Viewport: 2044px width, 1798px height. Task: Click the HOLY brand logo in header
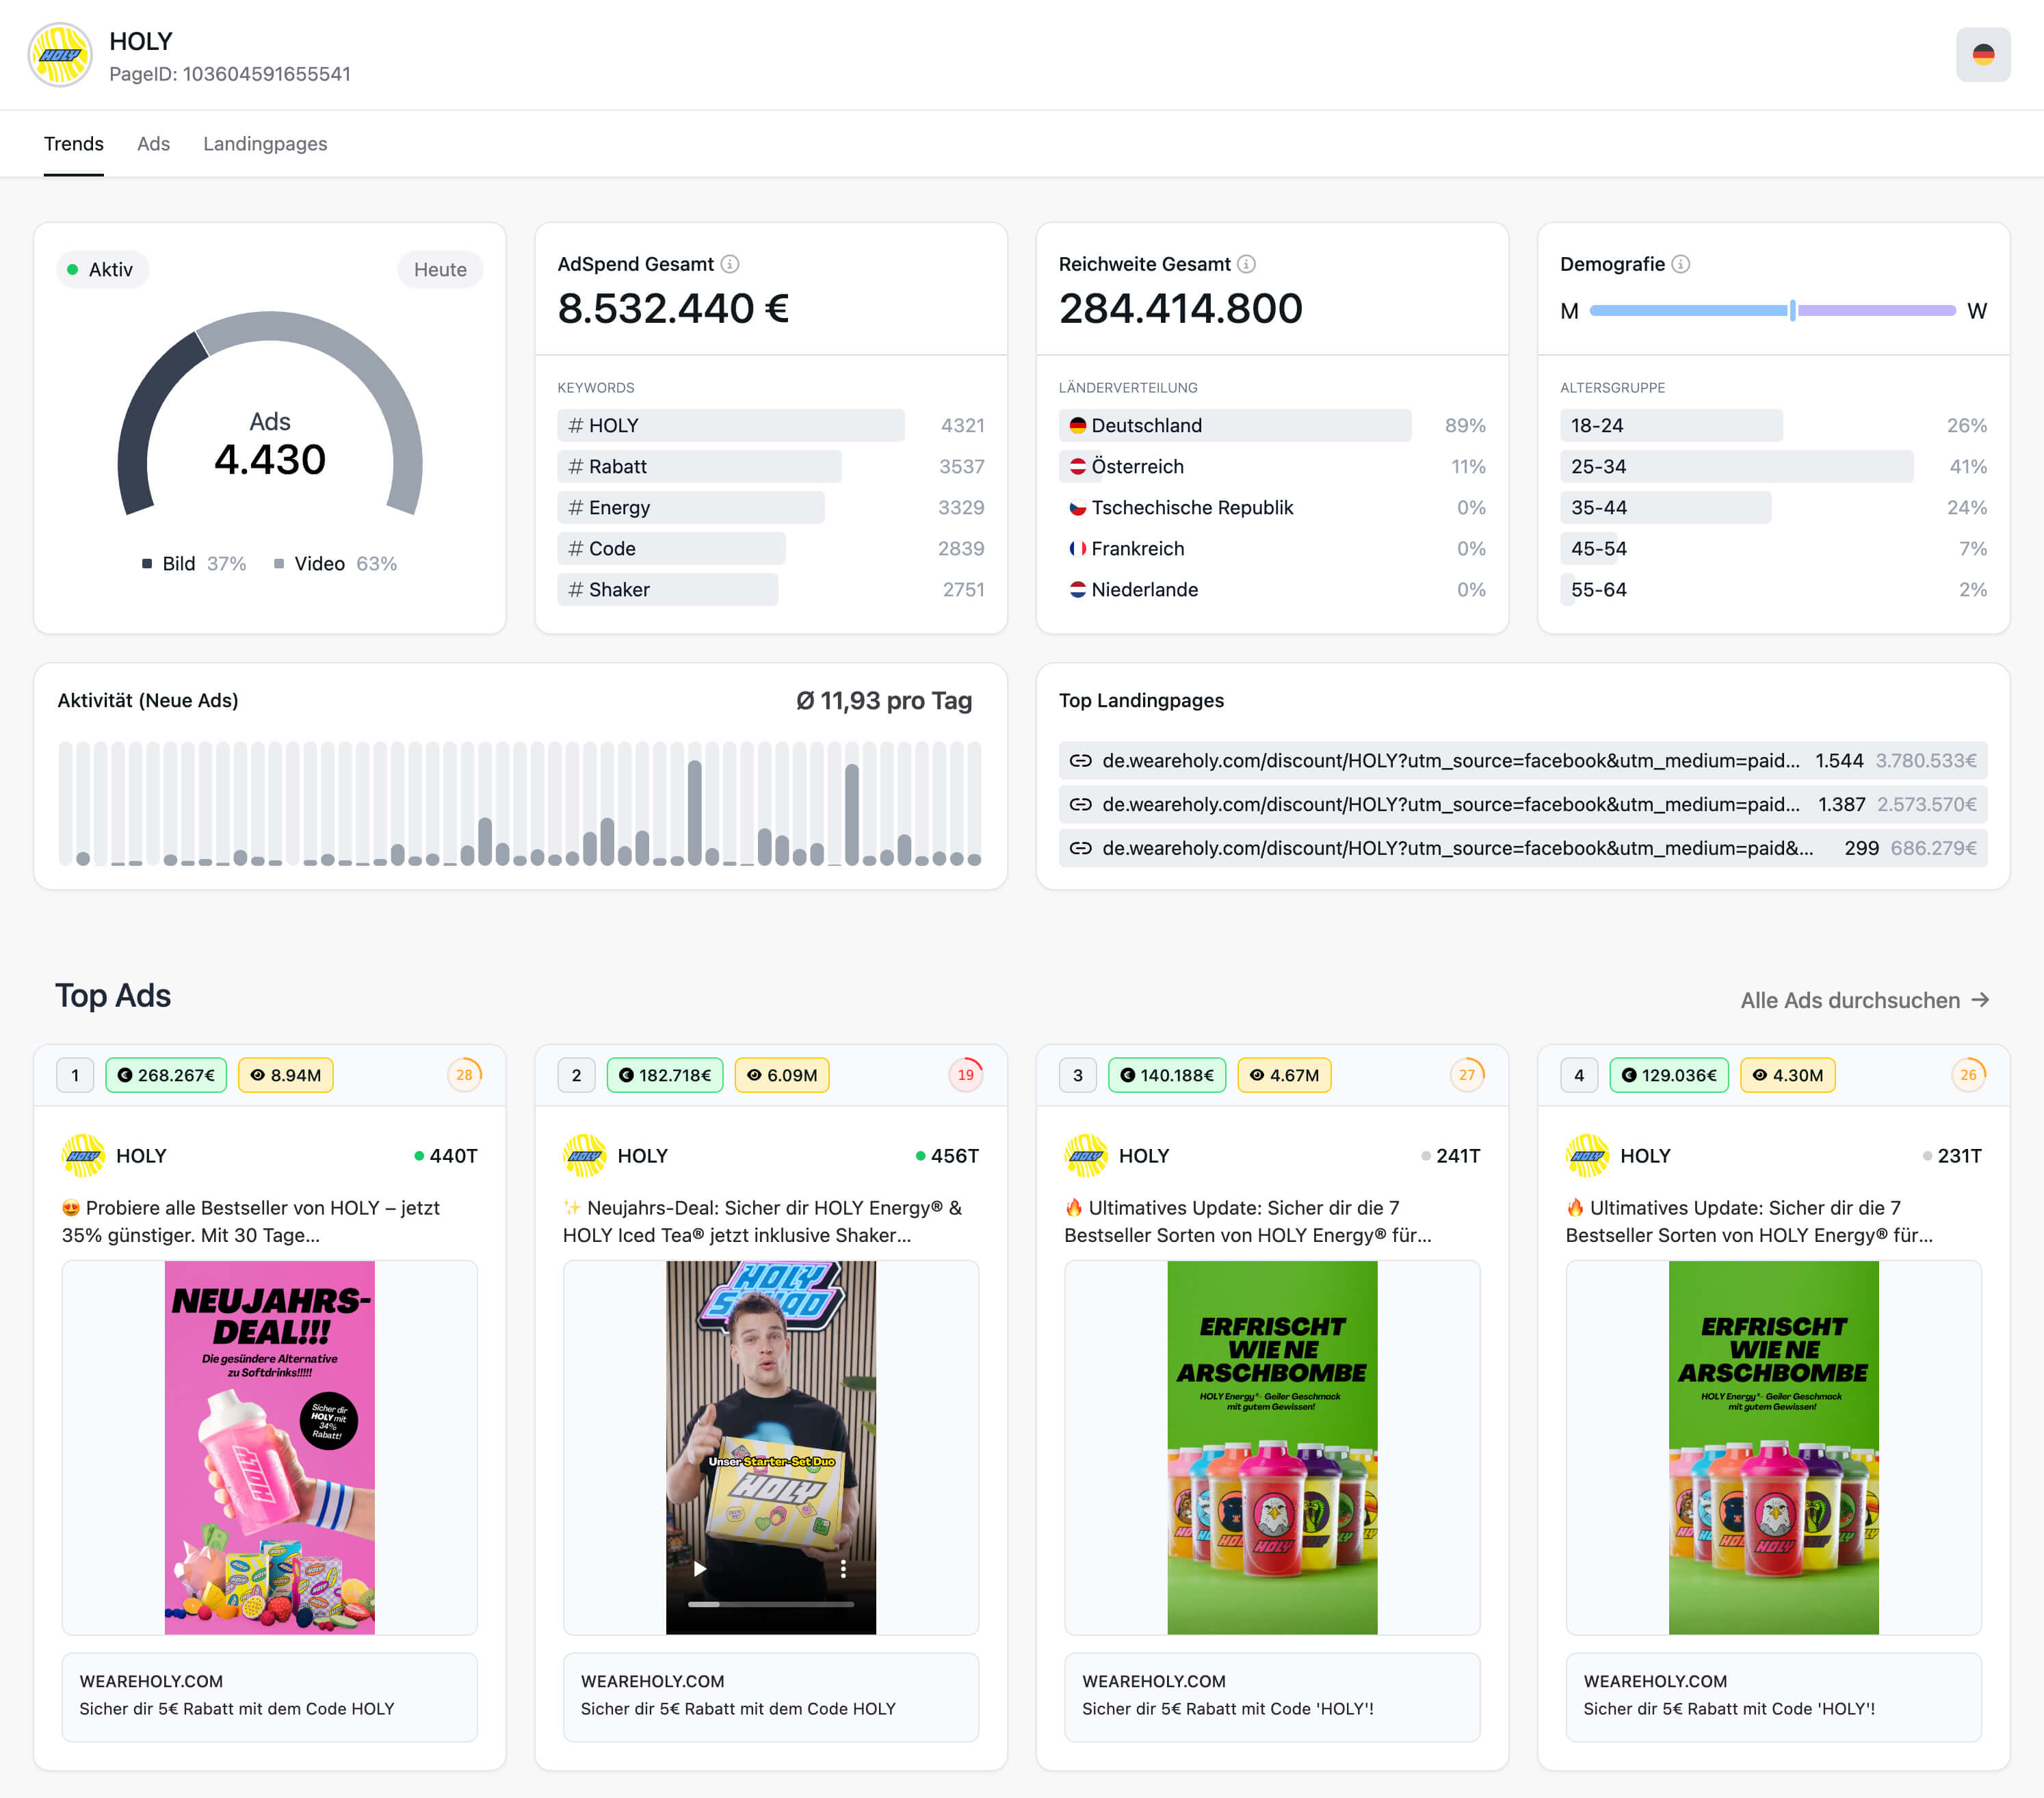(61, 55)
